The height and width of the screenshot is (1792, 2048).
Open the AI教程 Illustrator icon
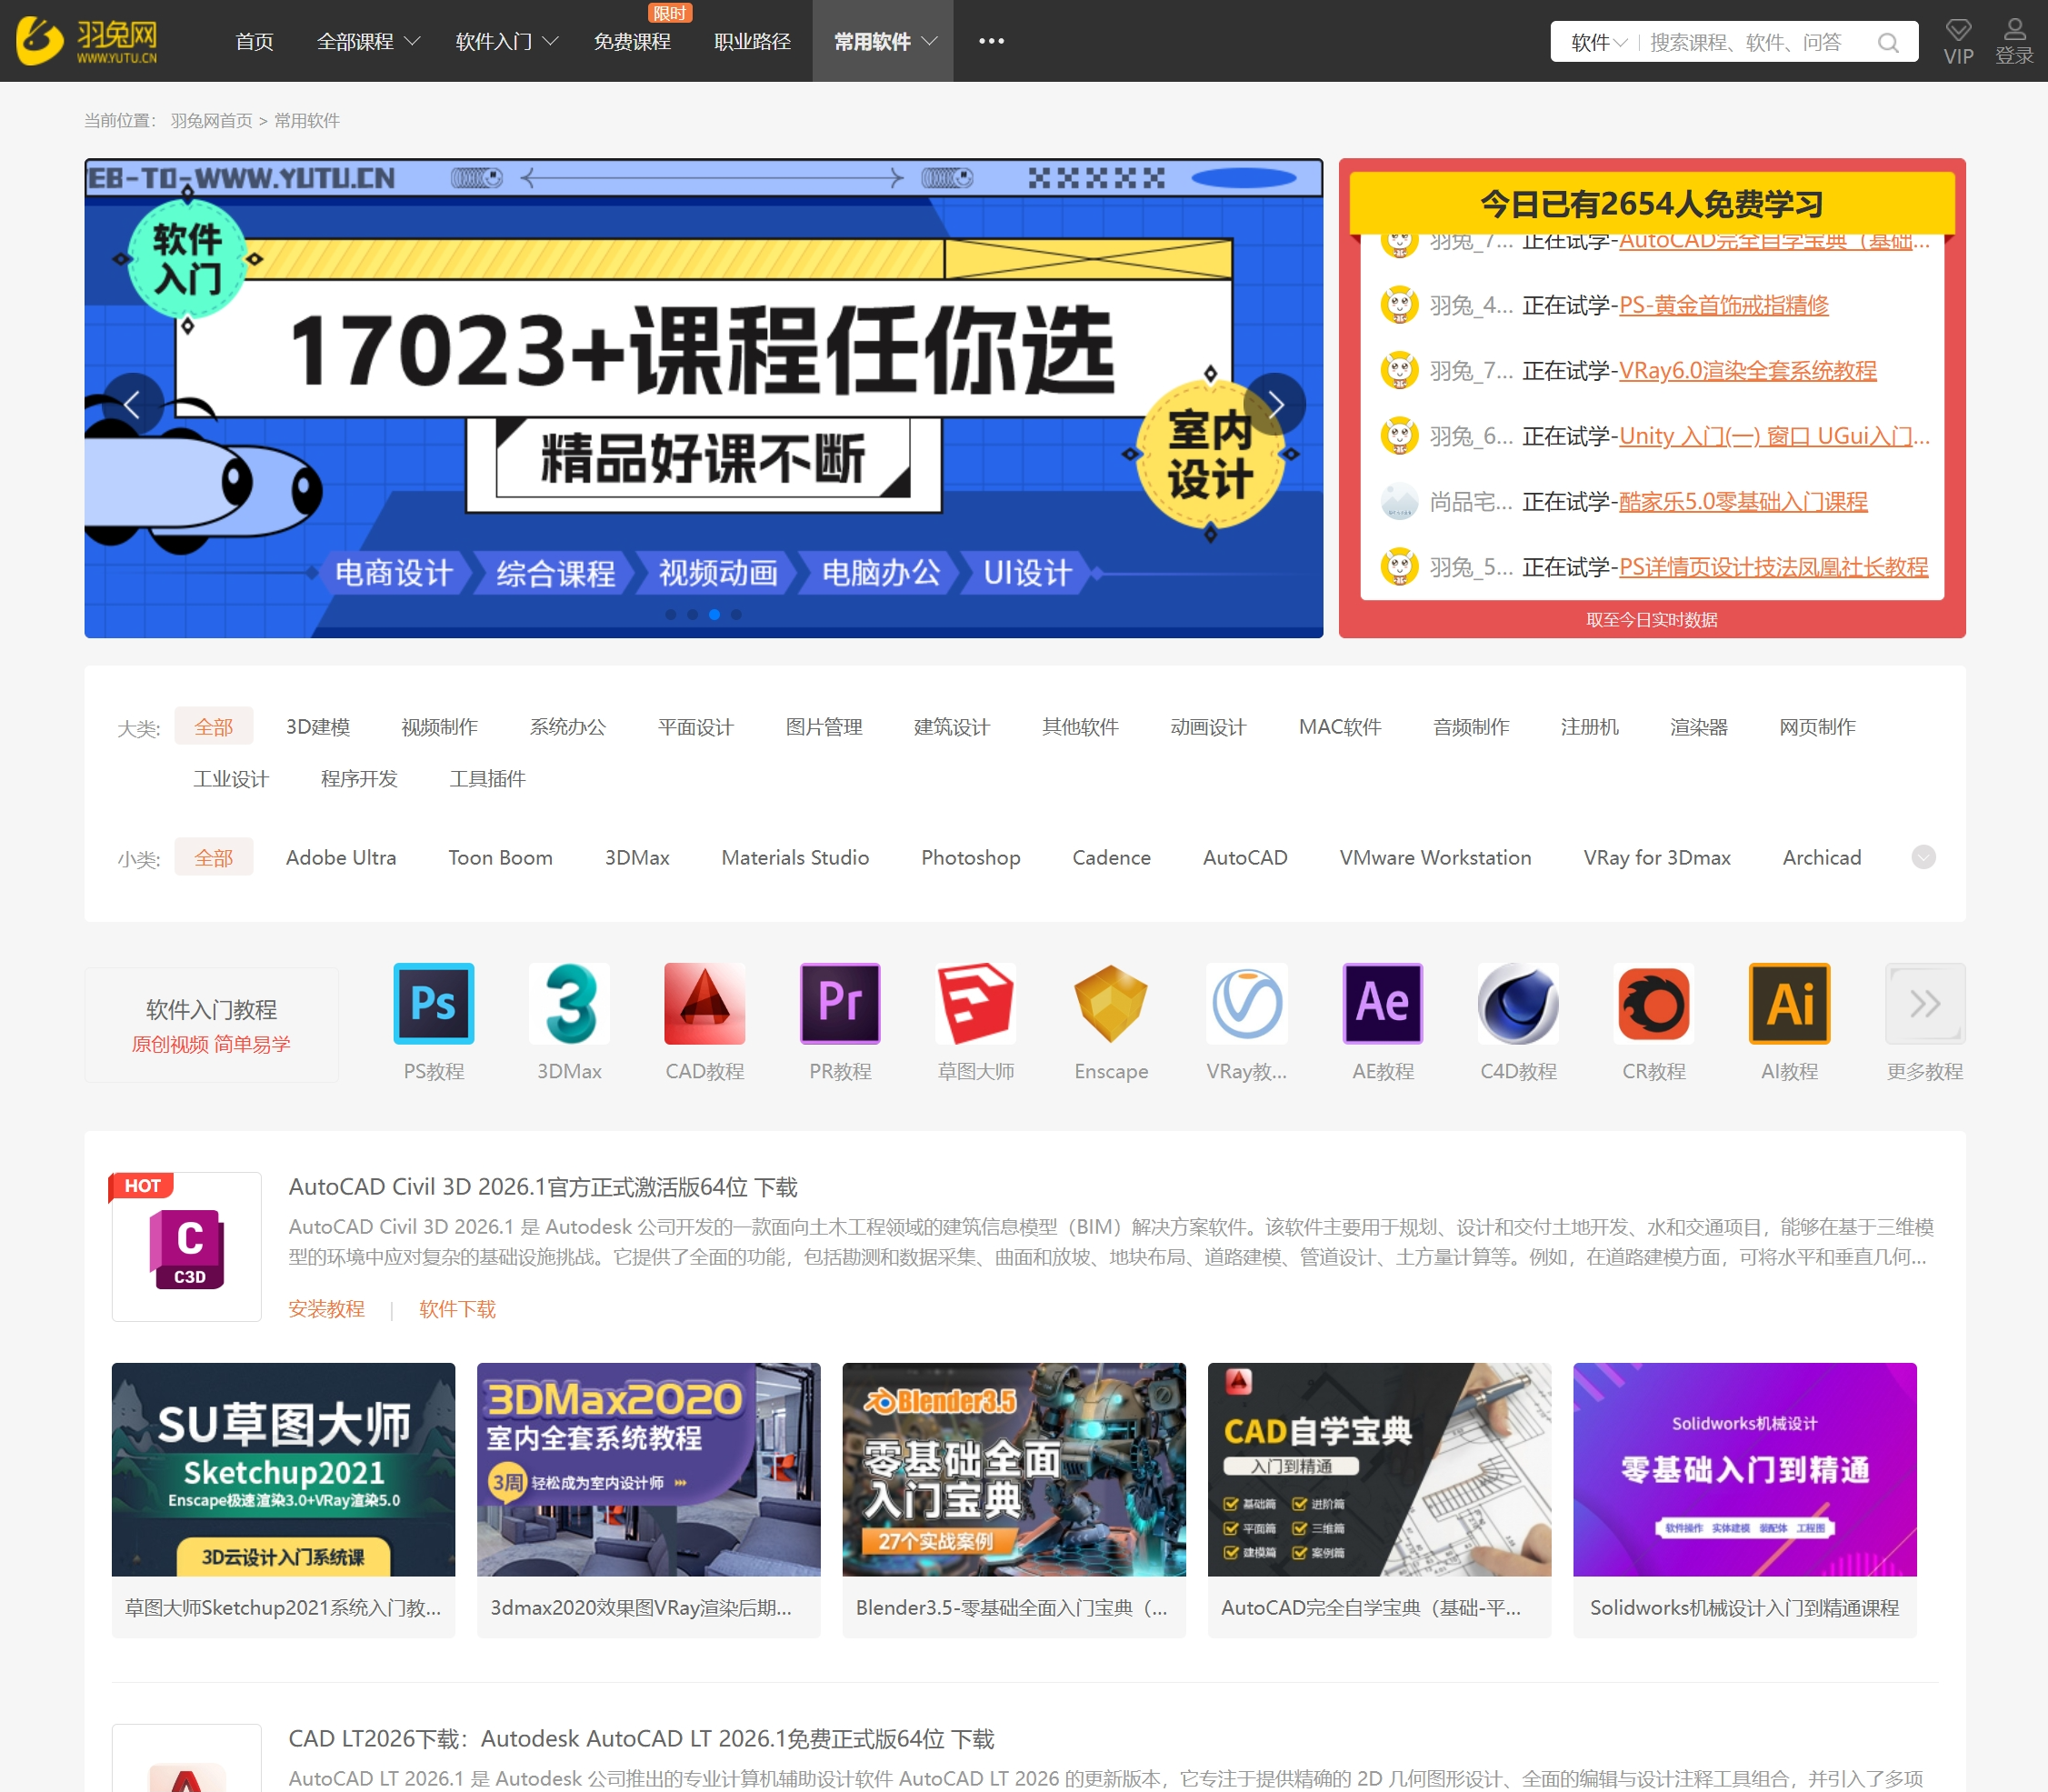click(x=1789, y=1003)
